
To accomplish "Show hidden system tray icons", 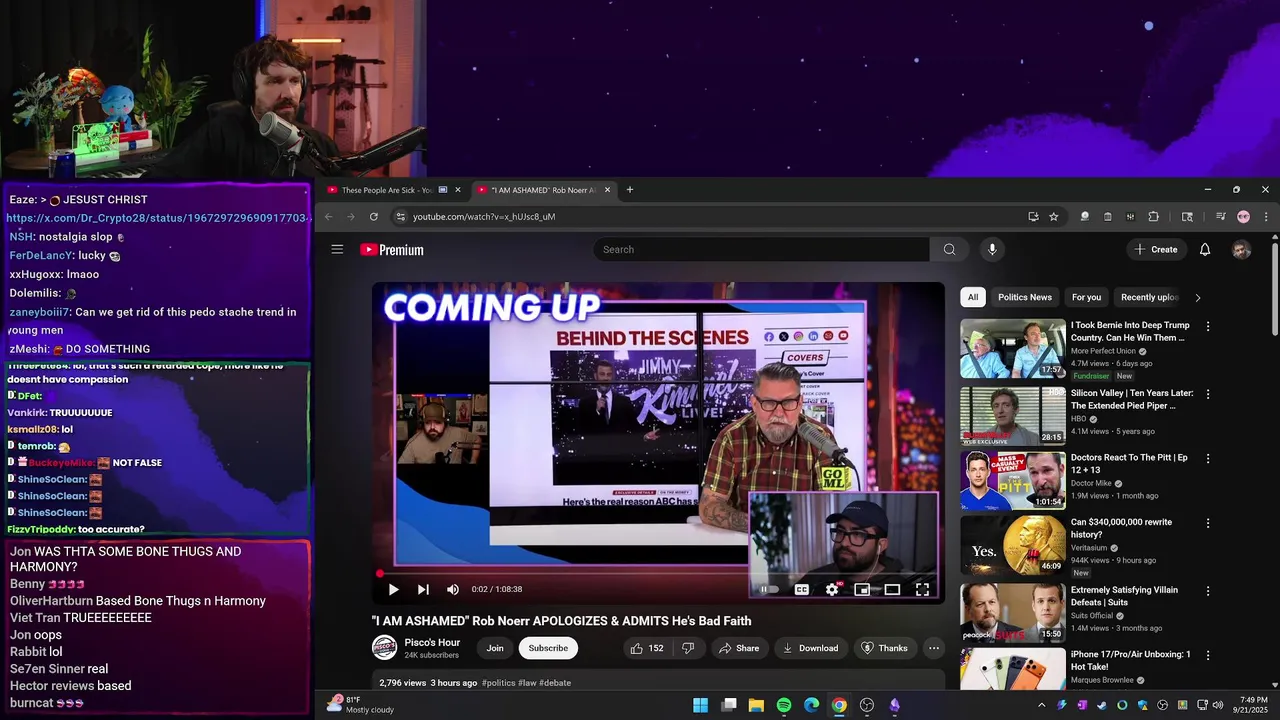I will point(1041,705).
